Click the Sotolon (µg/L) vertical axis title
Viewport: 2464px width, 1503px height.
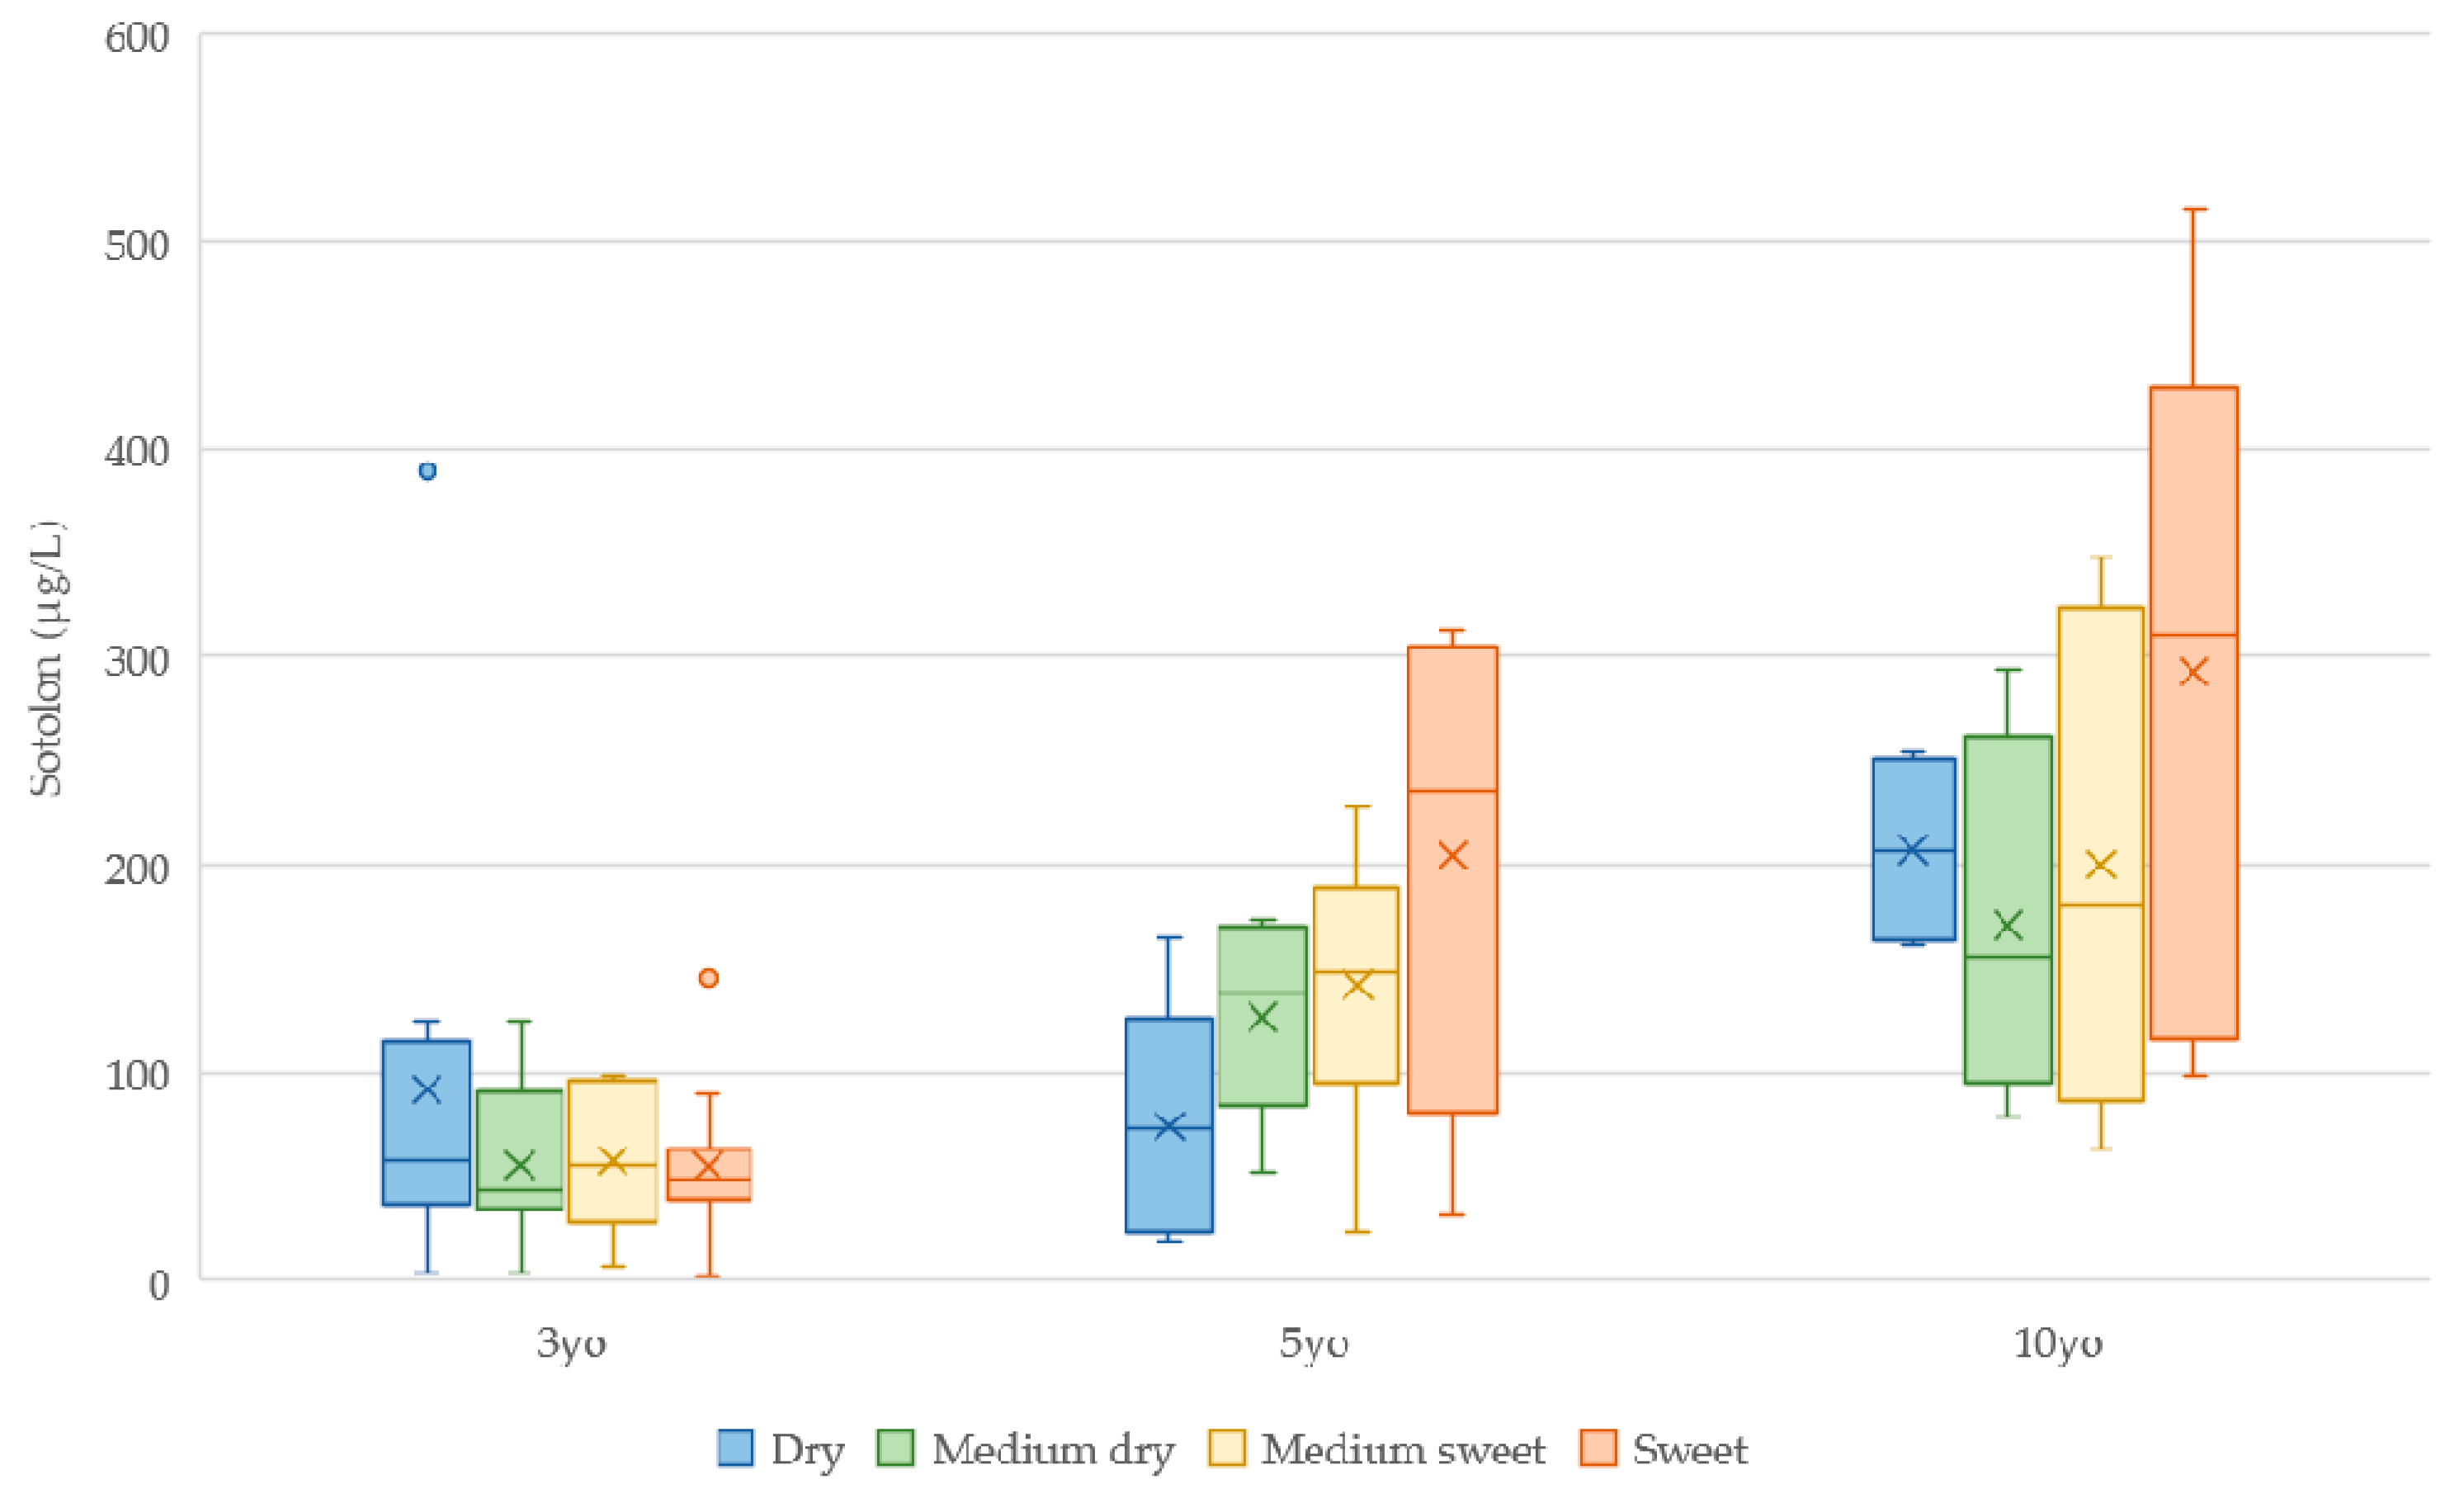pos(46,660)
